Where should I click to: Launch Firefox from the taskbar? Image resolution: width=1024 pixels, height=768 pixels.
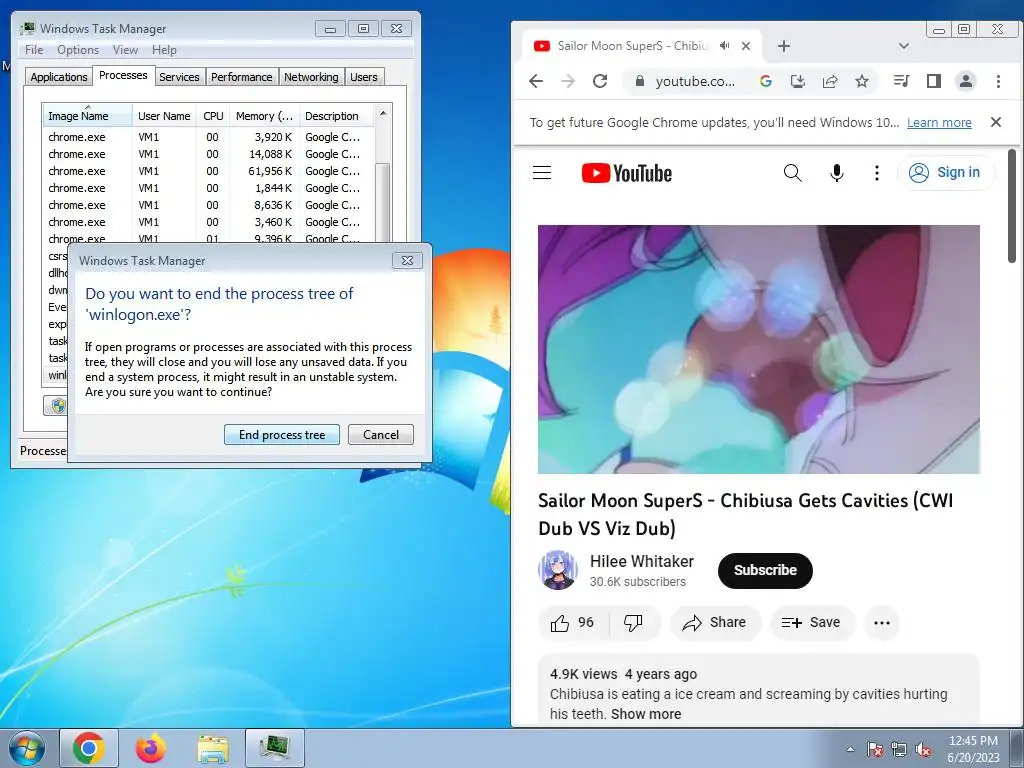coord(151,748)
